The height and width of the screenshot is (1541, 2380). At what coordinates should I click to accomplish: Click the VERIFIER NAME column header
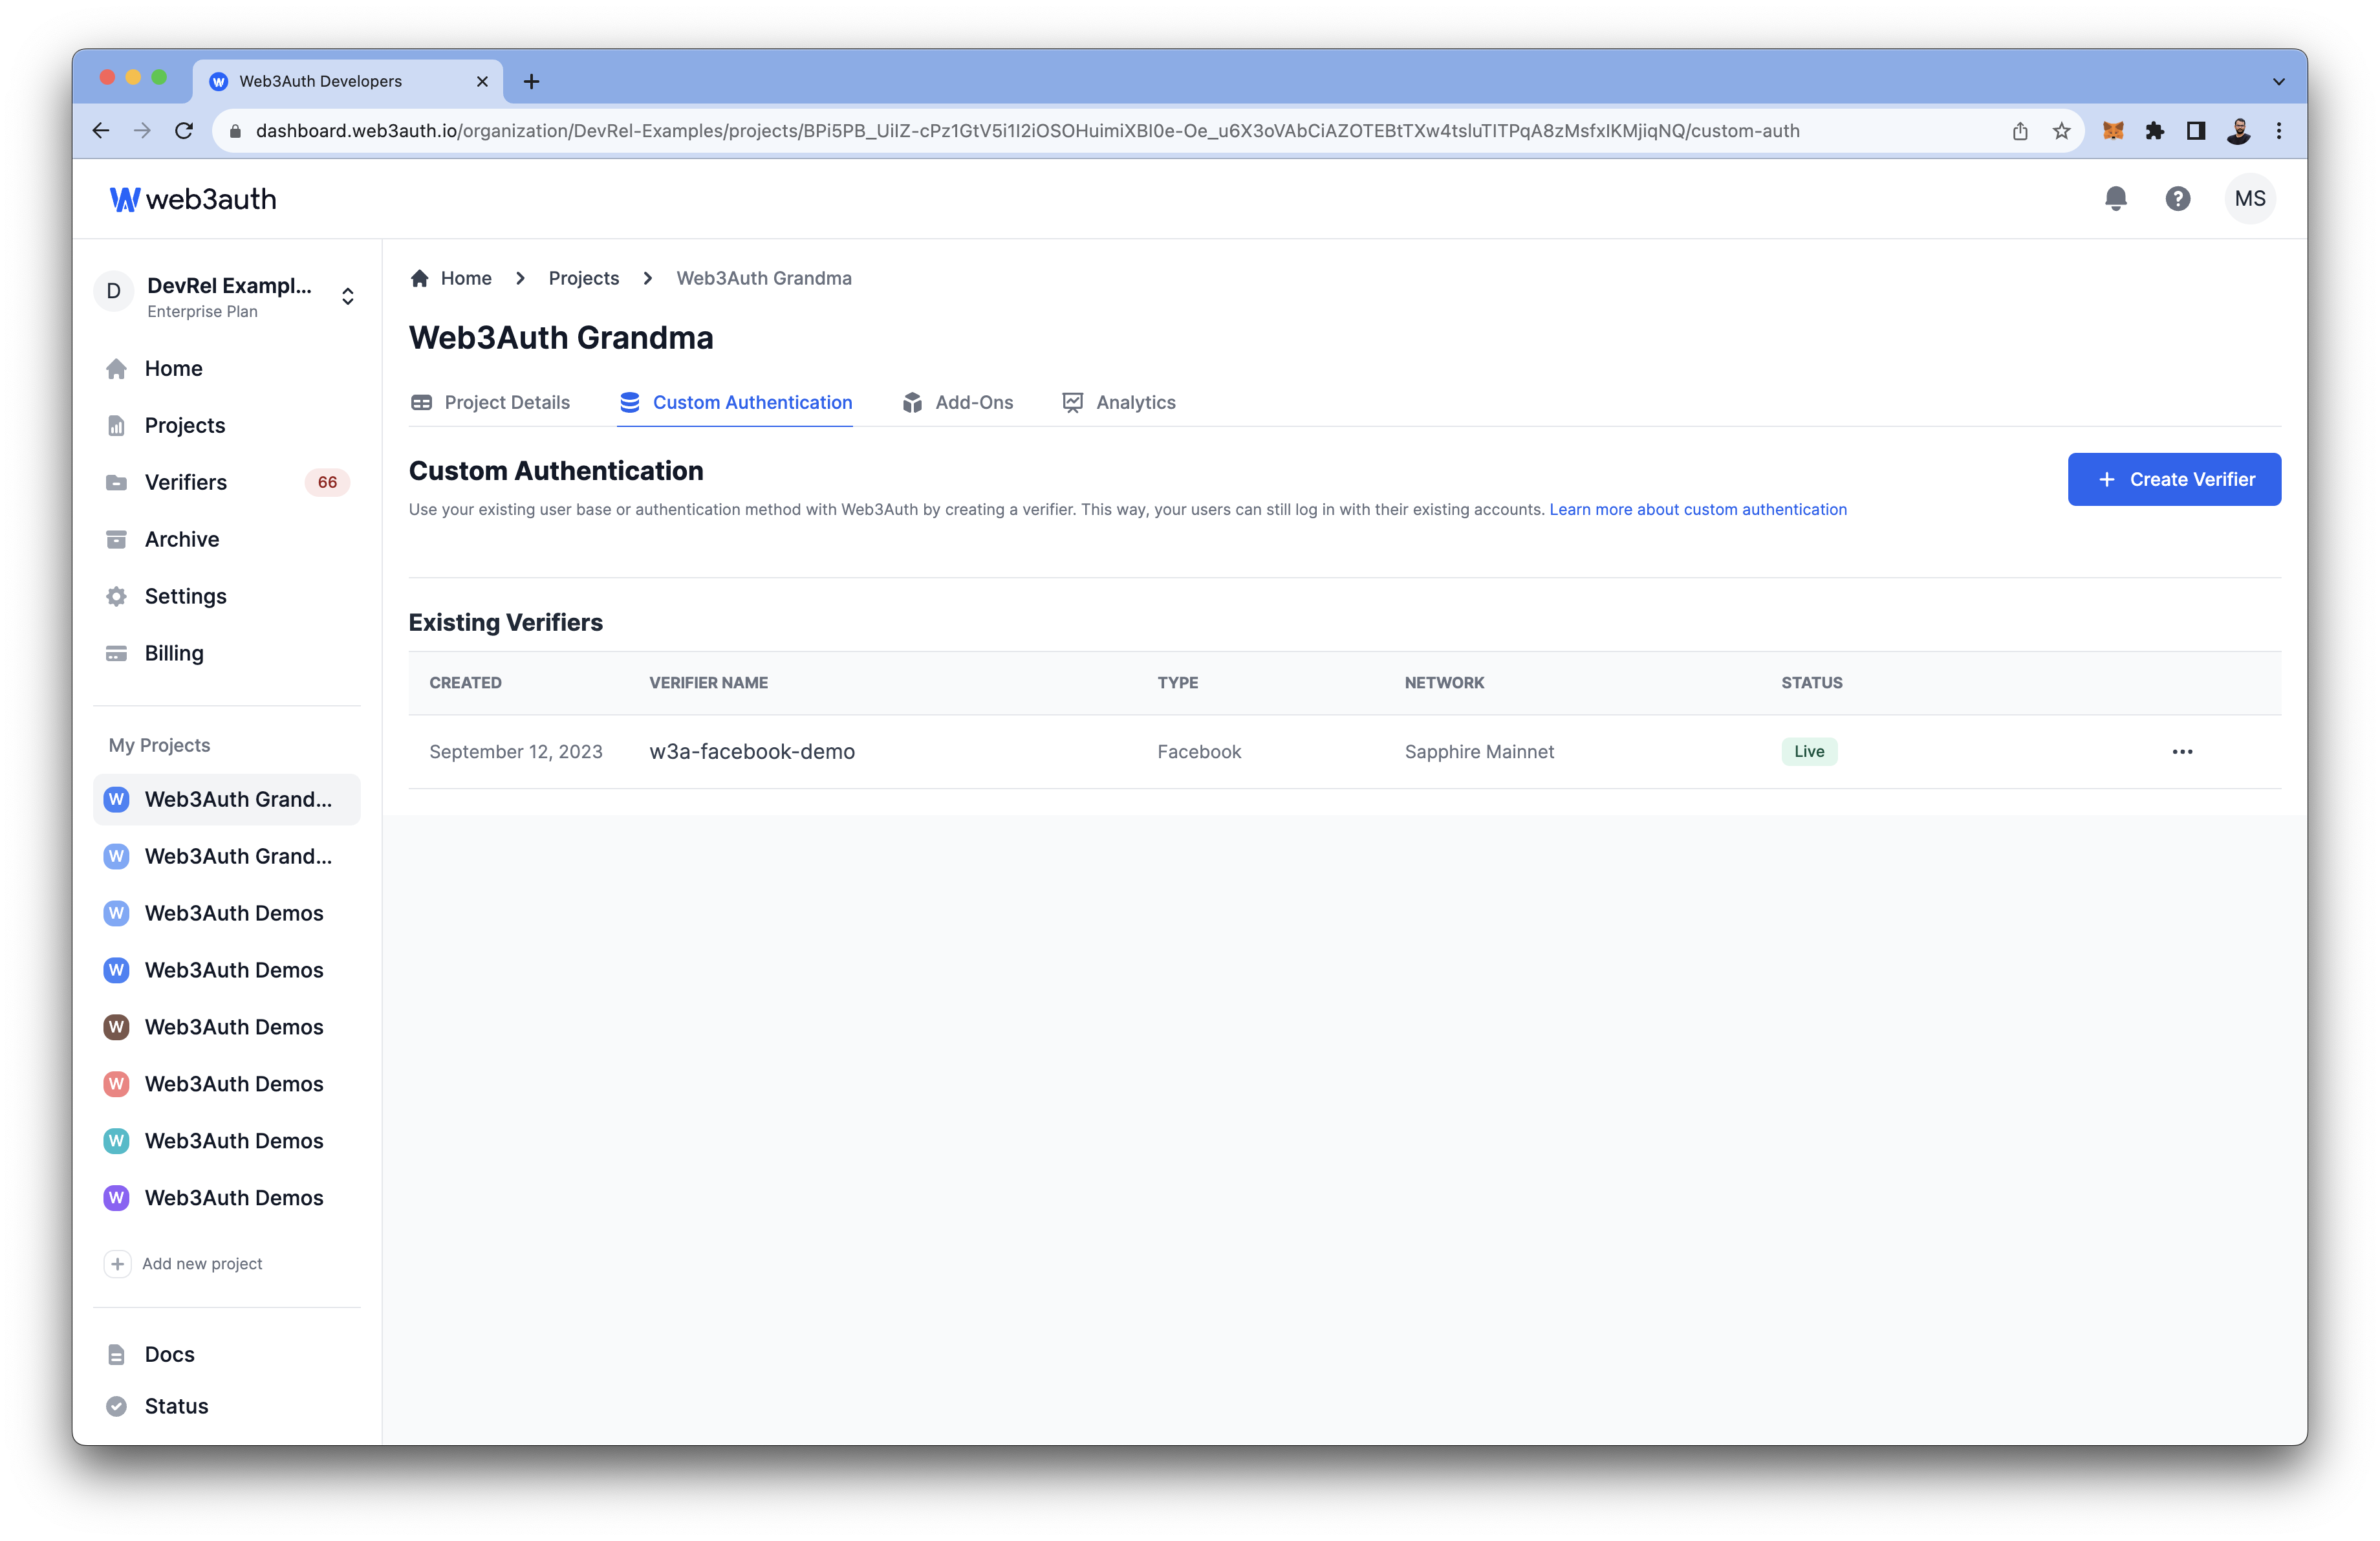[708, 682]
